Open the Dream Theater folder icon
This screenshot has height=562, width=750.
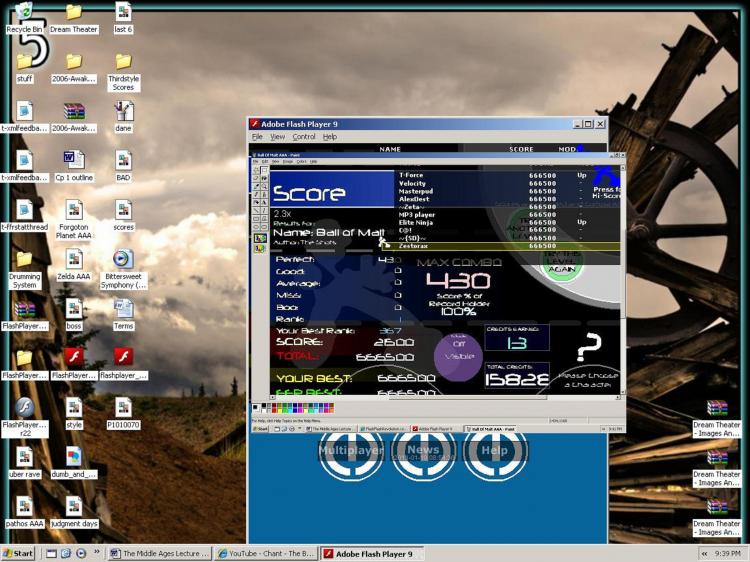(74, 18)
